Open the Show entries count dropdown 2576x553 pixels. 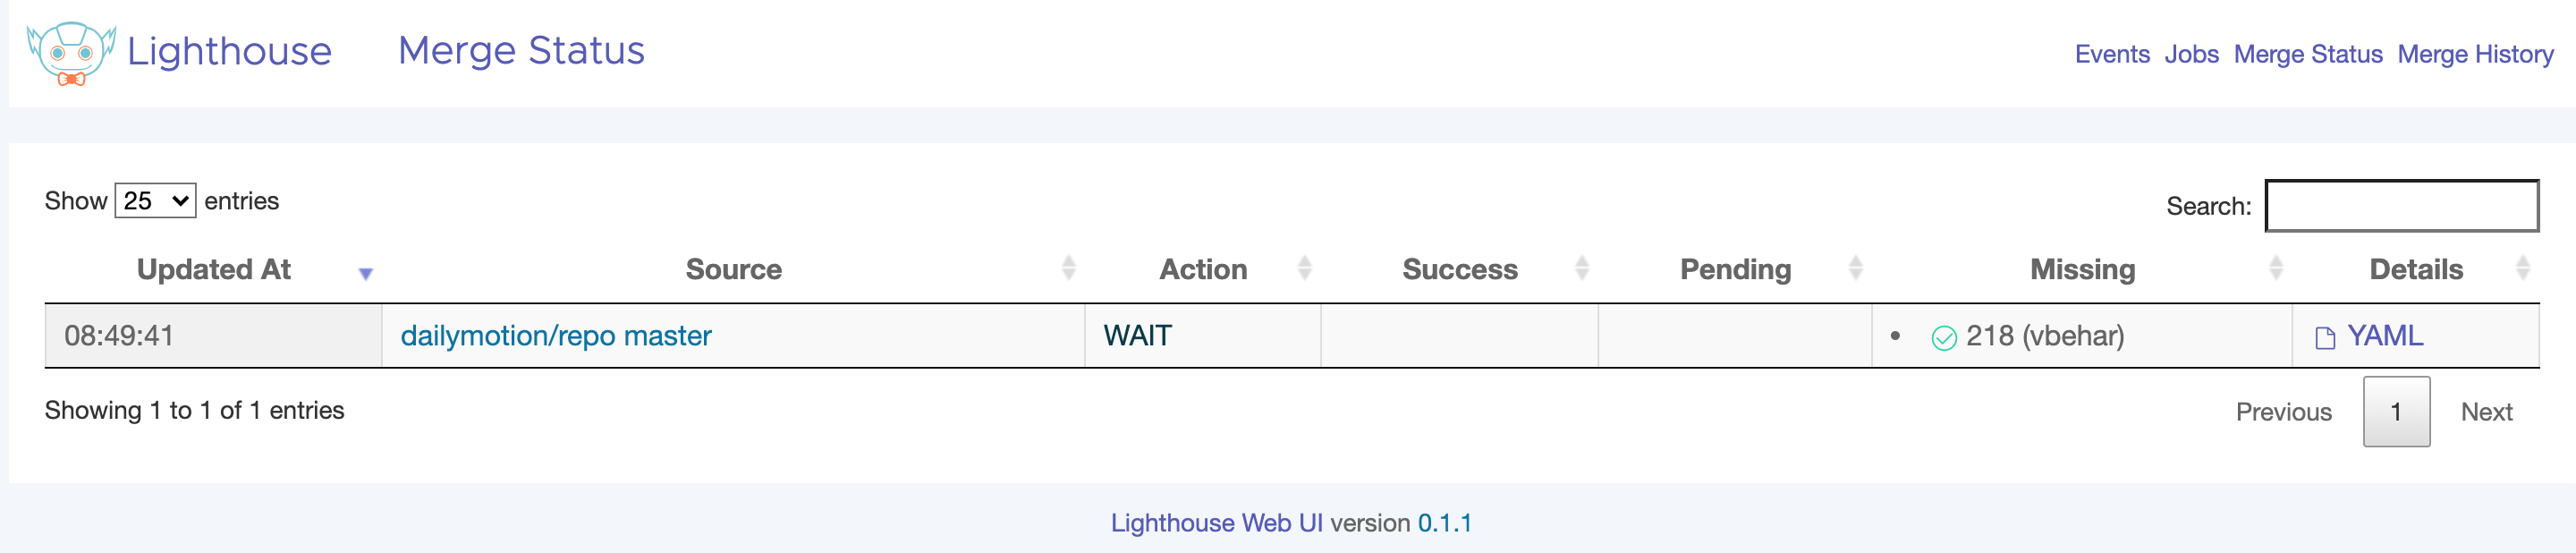point(155,201)
